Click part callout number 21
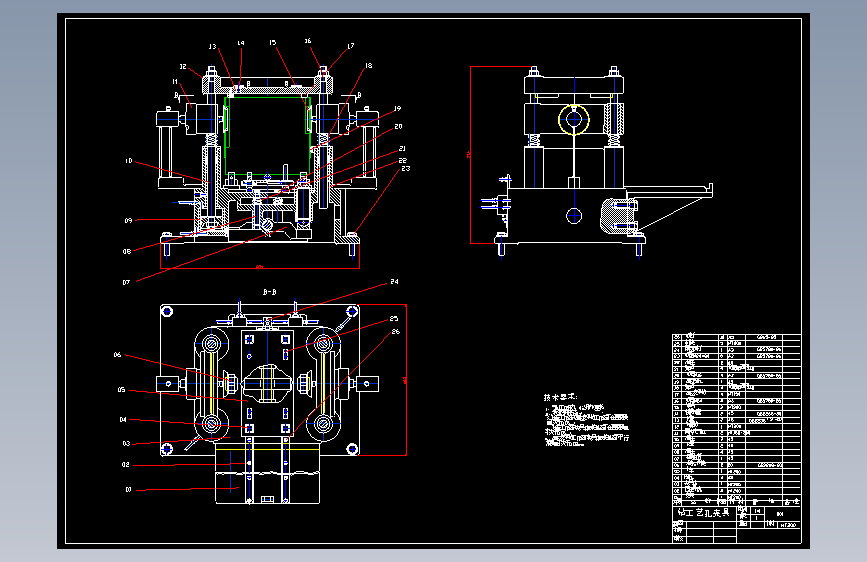Viewport: 867px width, 562px height. (403, 149)
